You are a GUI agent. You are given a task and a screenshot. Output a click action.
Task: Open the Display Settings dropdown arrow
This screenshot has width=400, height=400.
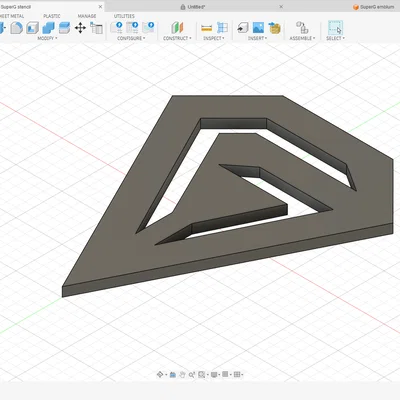(219, 375)
